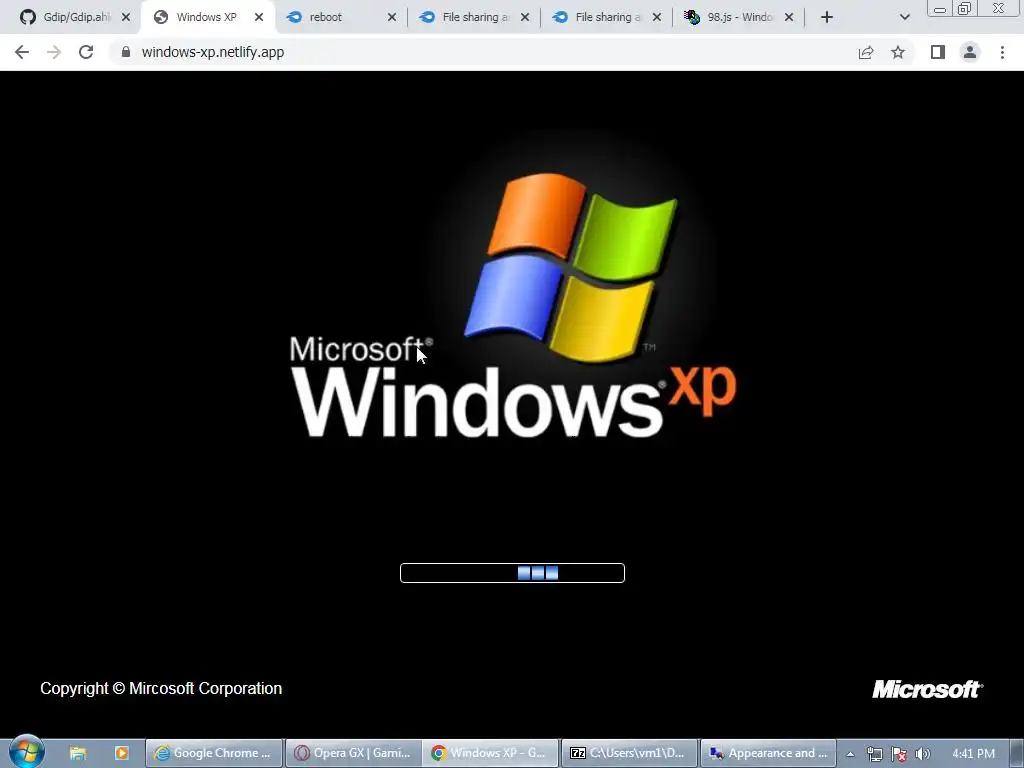Open Windows Explorer from the taskbar
The image size is (1024, 768).
pyautogui.click(x=78, y=753)
